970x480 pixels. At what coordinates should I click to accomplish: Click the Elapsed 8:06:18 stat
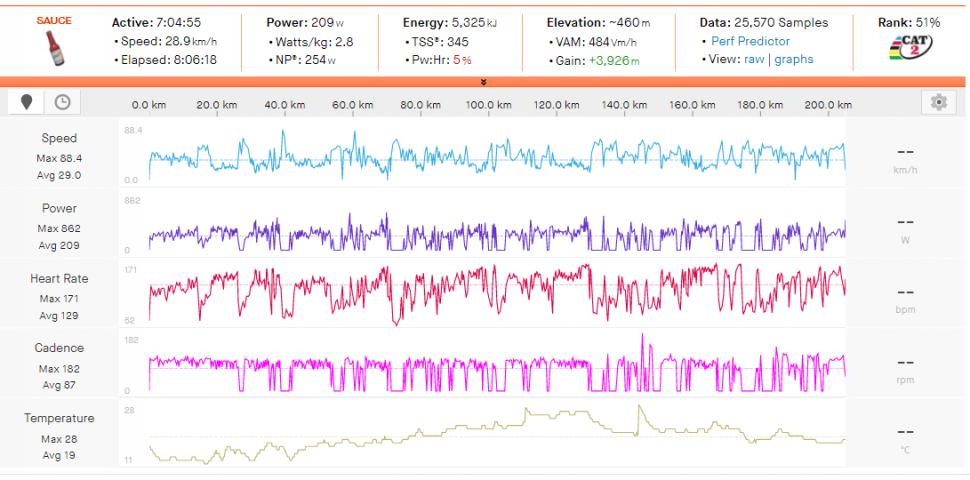point(169,60)
